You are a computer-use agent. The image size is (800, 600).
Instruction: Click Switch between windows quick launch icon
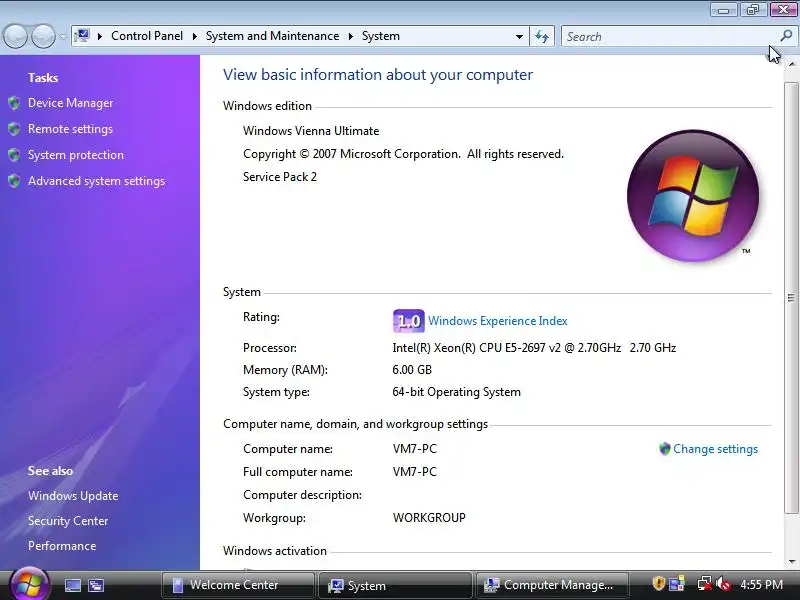(x=96, y=585)
